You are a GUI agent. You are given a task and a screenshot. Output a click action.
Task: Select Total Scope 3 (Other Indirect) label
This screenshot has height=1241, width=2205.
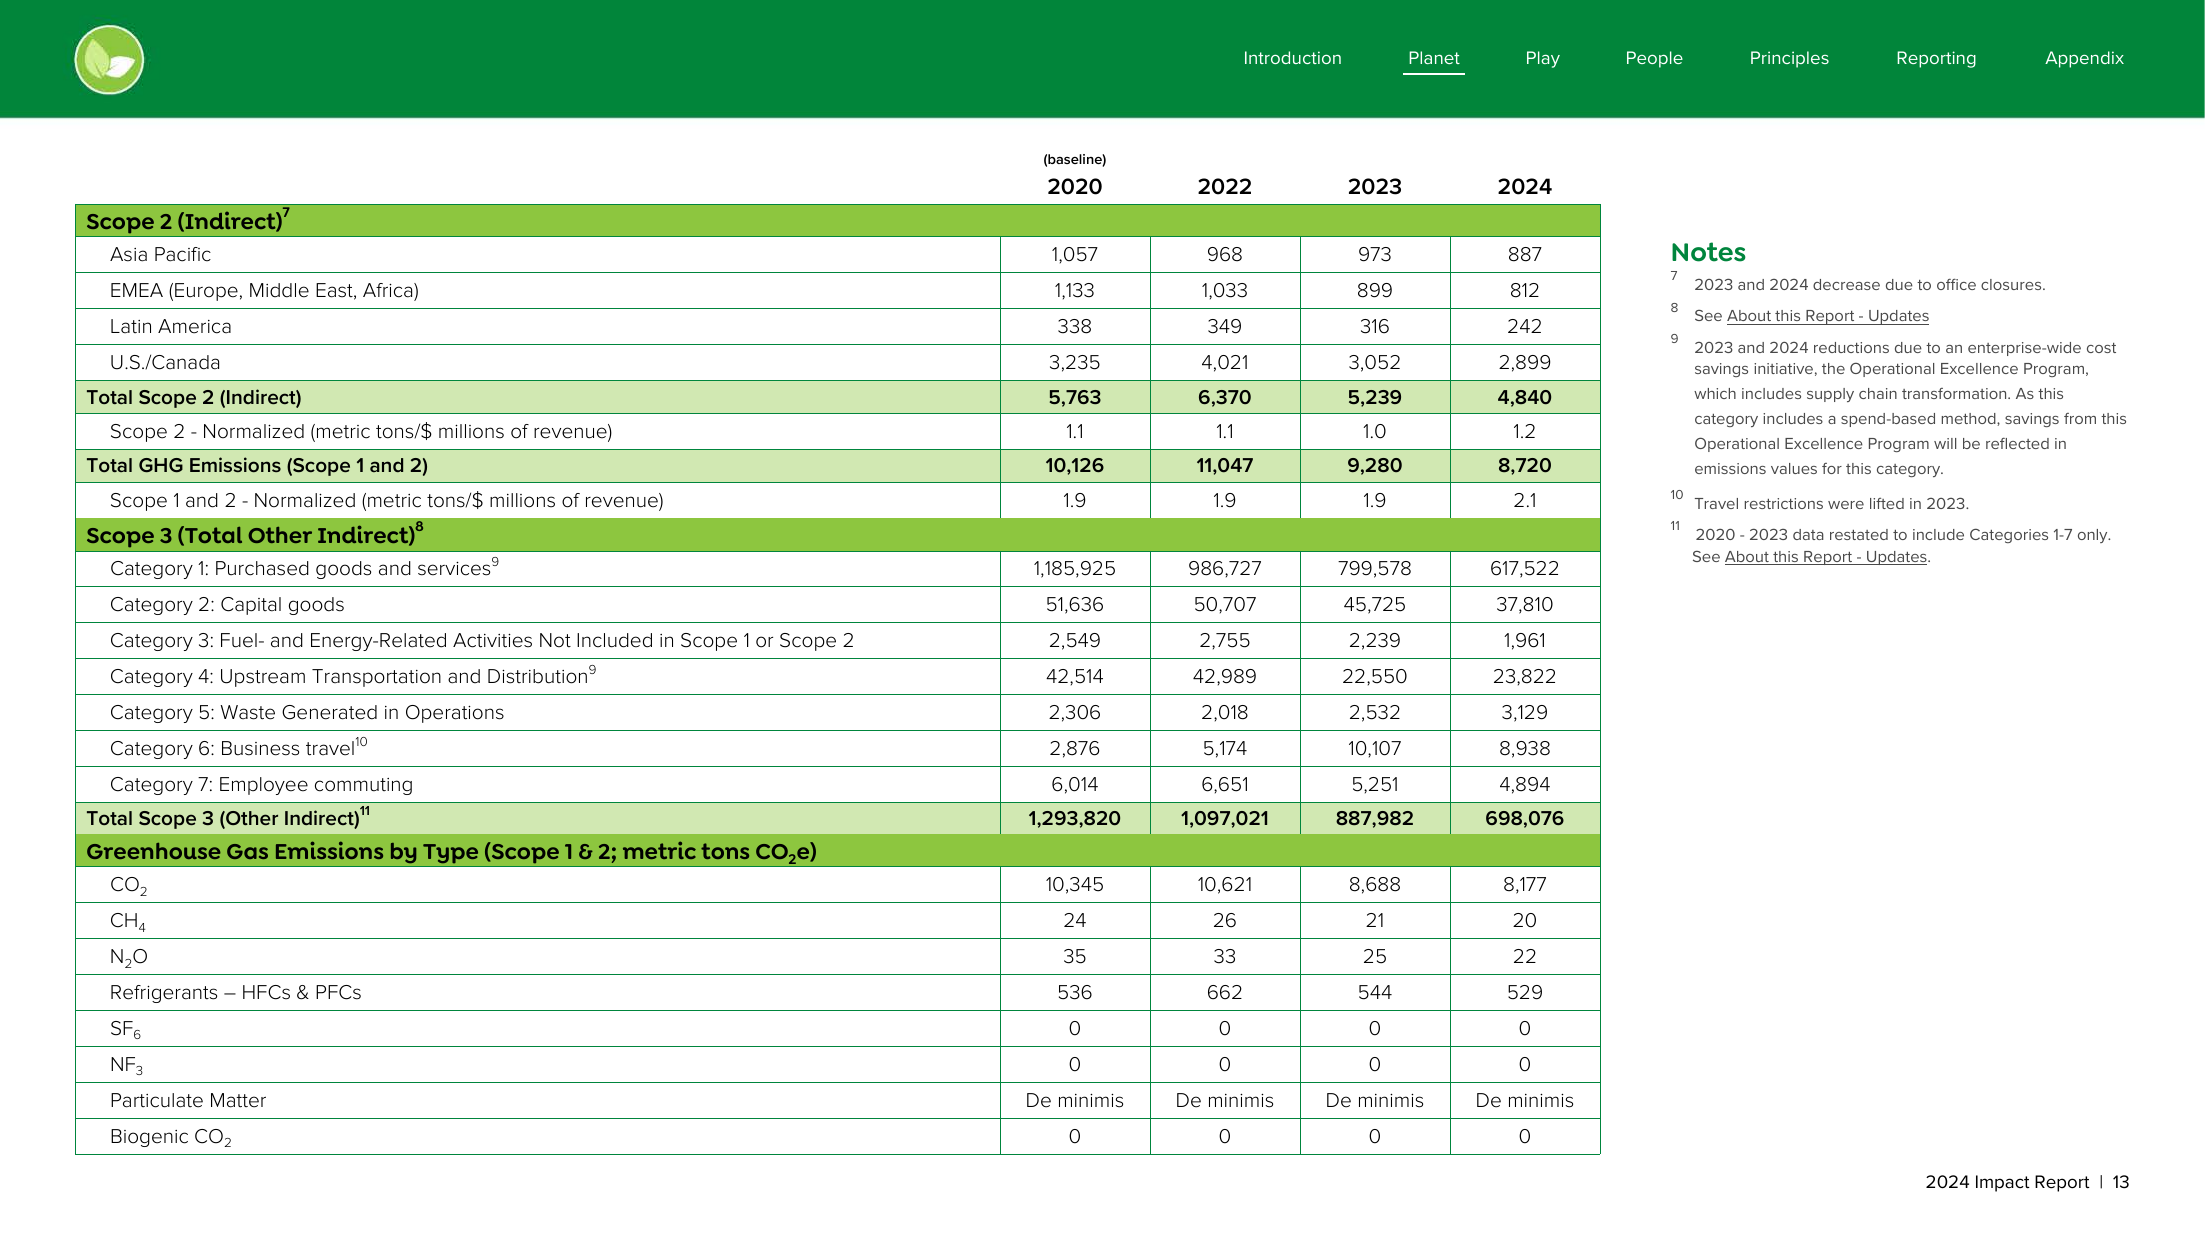[x=227, y=818]
